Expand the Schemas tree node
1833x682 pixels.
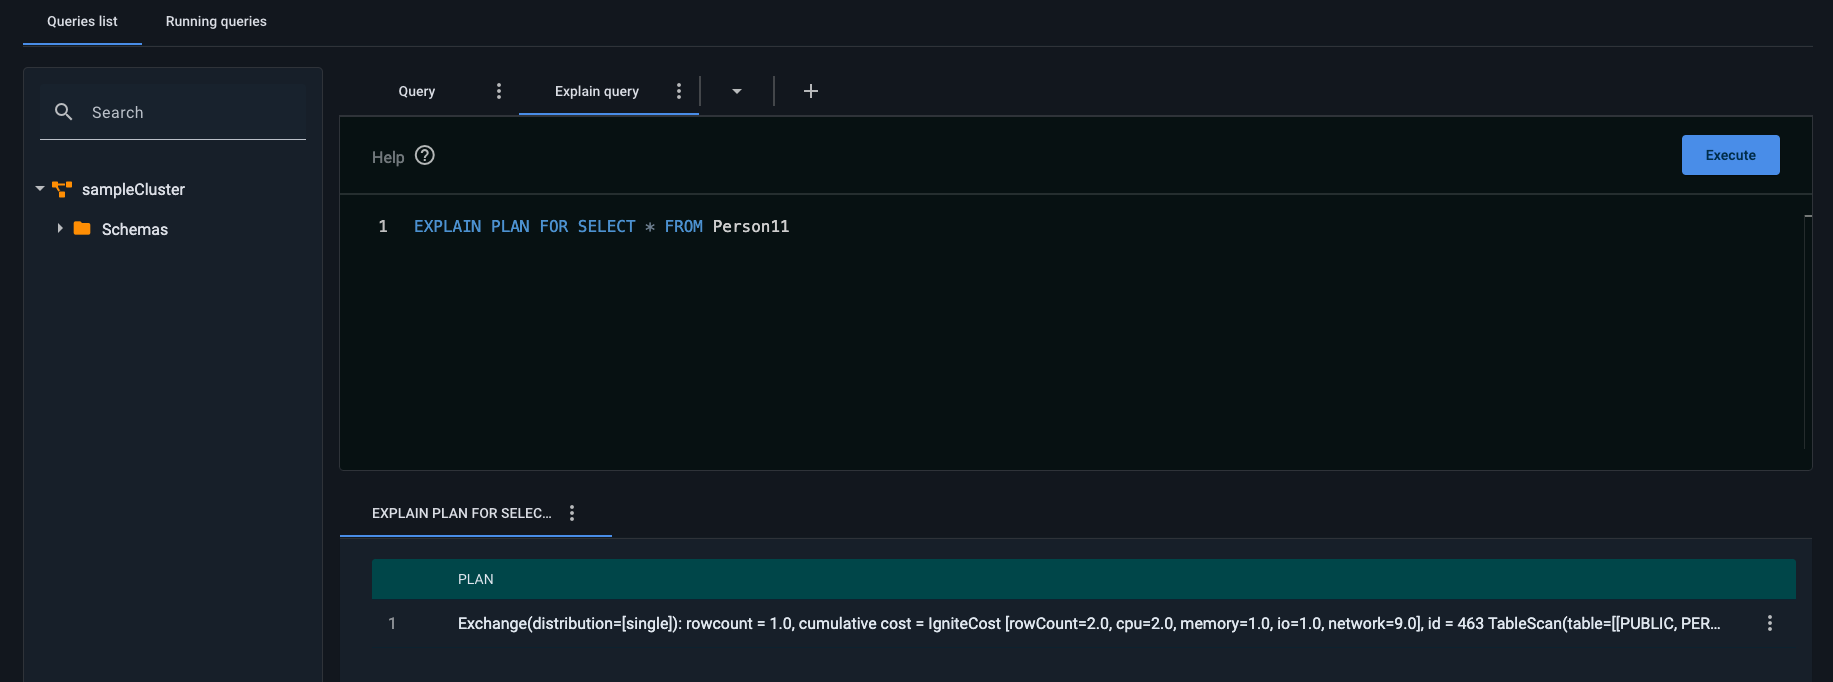click(60, 228)
